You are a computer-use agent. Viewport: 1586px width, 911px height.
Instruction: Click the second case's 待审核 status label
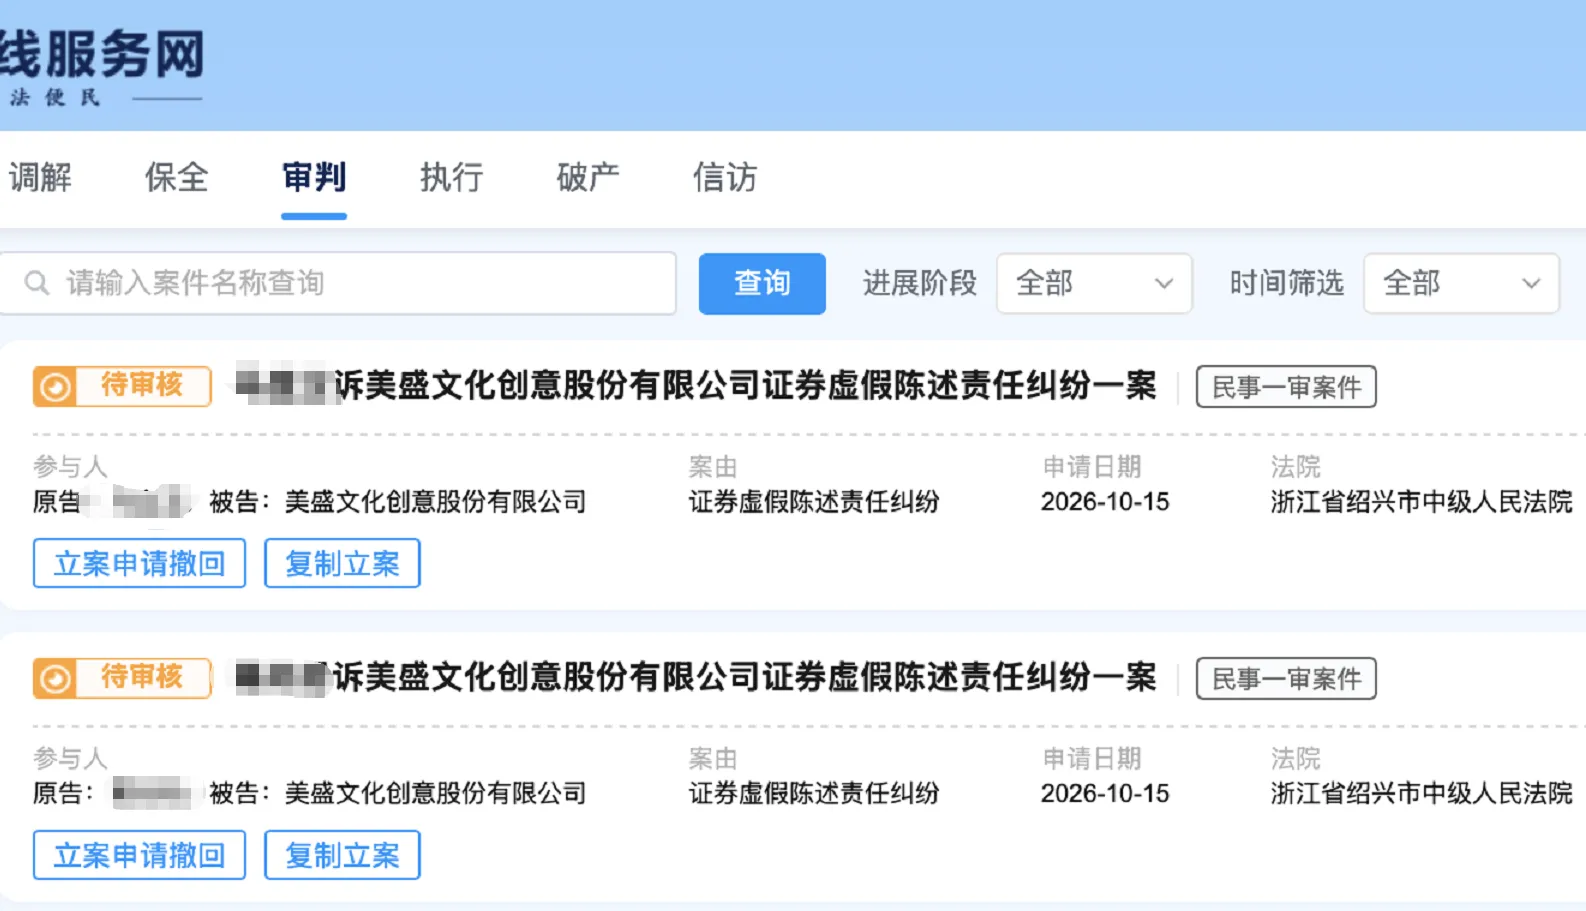[x=142, y=676]
